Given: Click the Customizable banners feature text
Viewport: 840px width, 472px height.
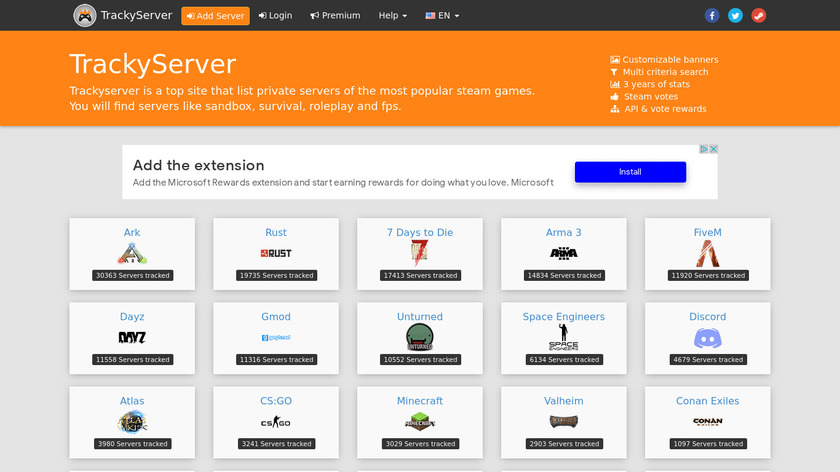Looking at the screenshot, I should point(670,59).
